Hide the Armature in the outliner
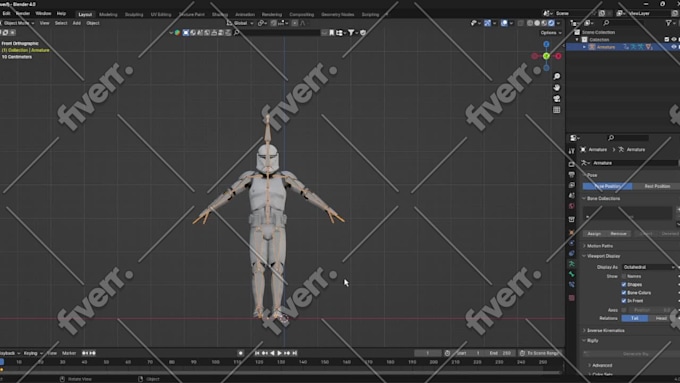 pos(673,47)
